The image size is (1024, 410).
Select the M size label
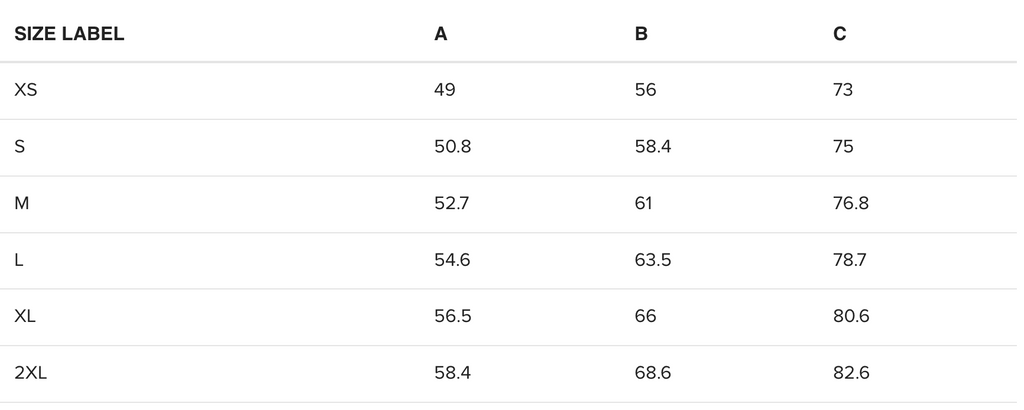22,204
